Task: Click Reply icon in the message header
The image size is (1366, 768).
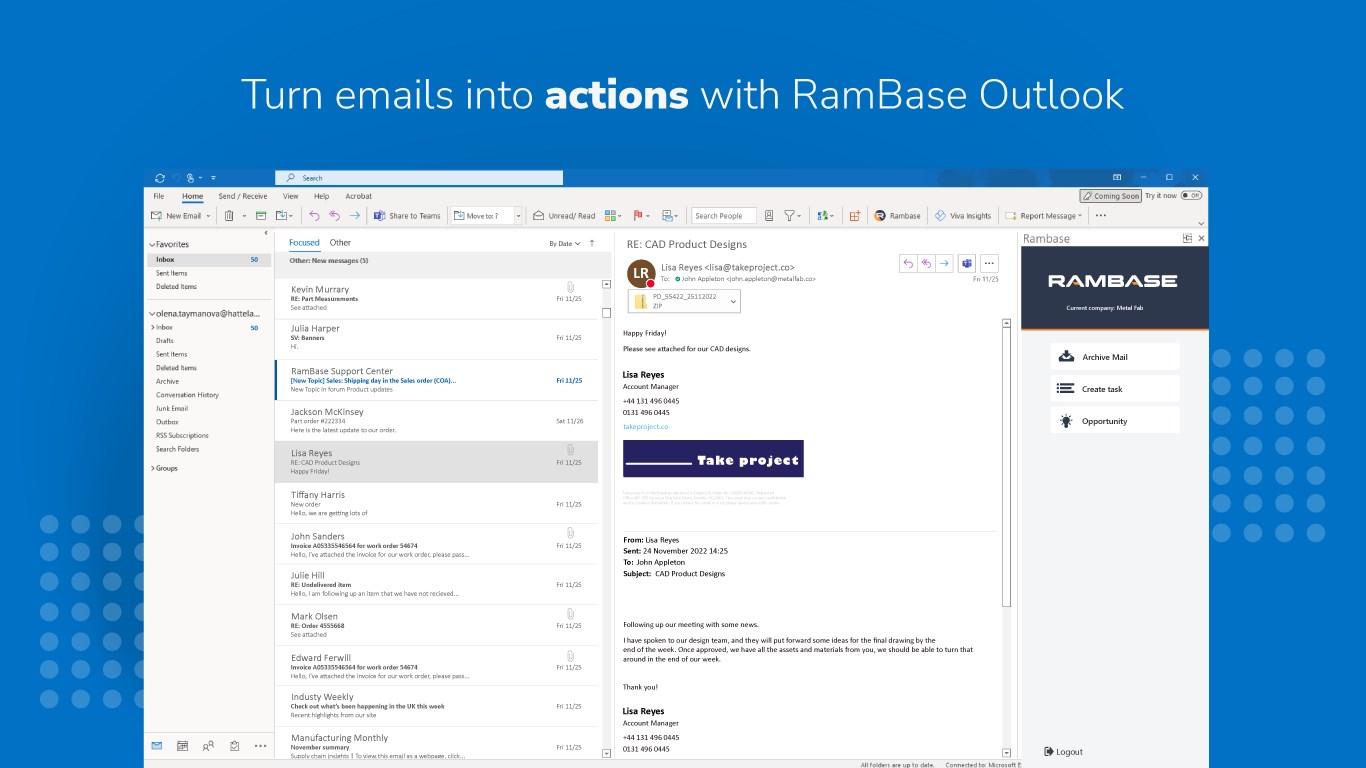Action: coord(908,263)
